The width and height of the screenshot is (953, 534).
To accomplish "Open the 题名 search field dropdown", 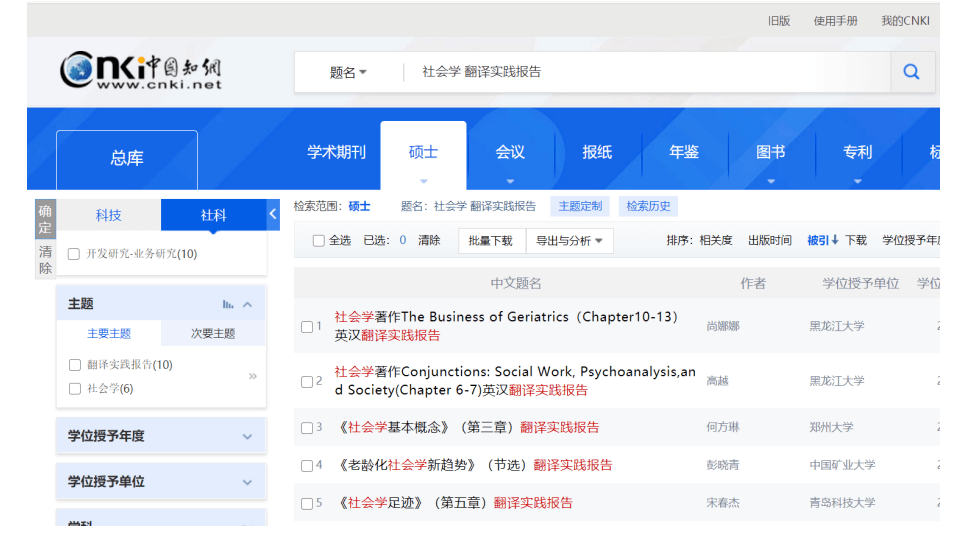I will [348, 72].
